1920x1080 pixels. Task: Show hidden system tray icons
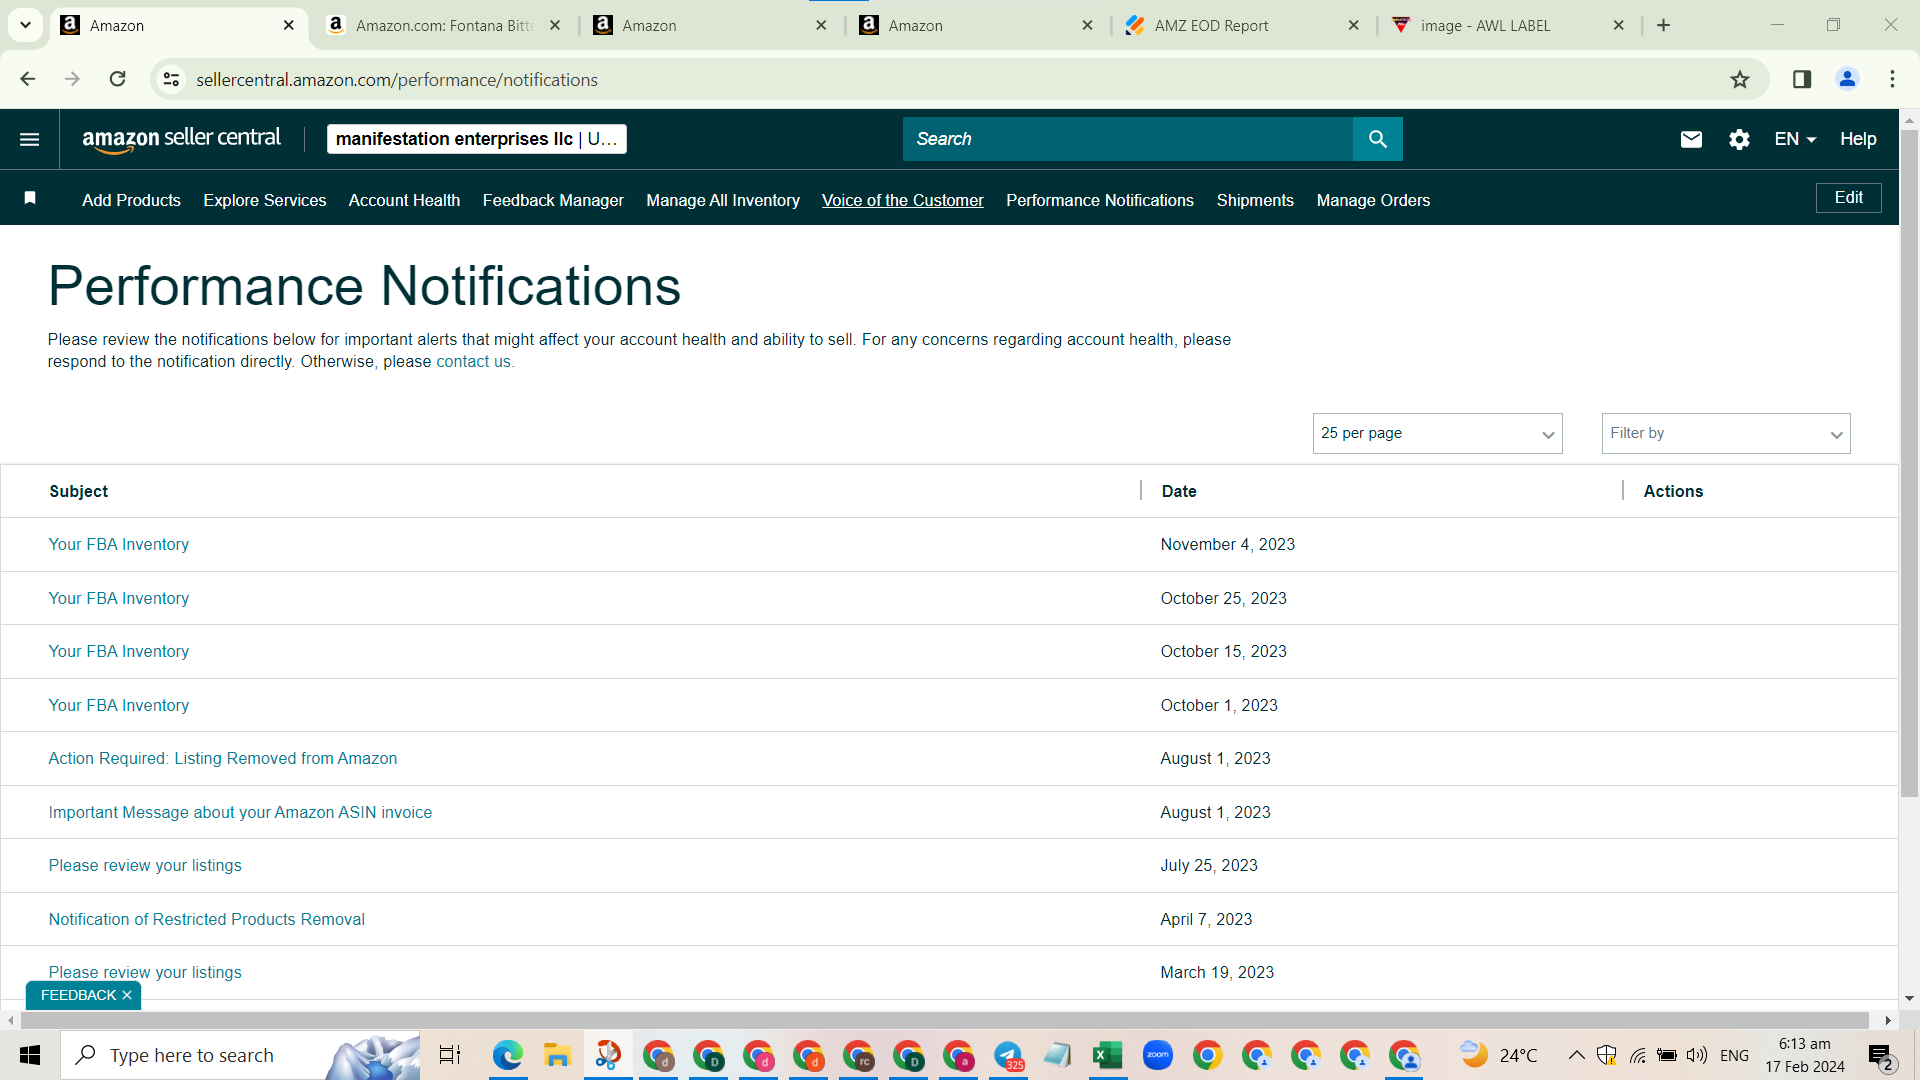tap(1576, 1055)
